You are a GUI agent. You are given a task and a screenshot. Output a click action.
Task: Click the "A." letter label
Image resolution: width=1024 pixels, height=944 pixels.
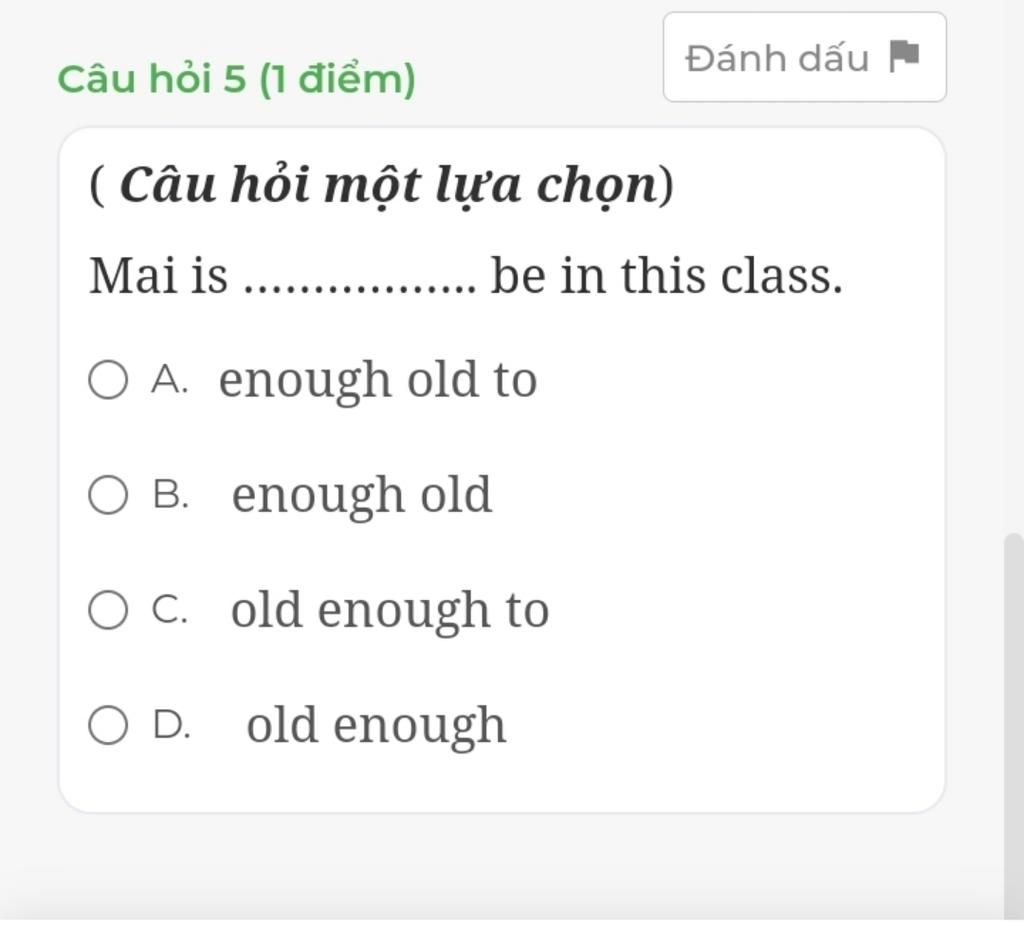point(170,381)
